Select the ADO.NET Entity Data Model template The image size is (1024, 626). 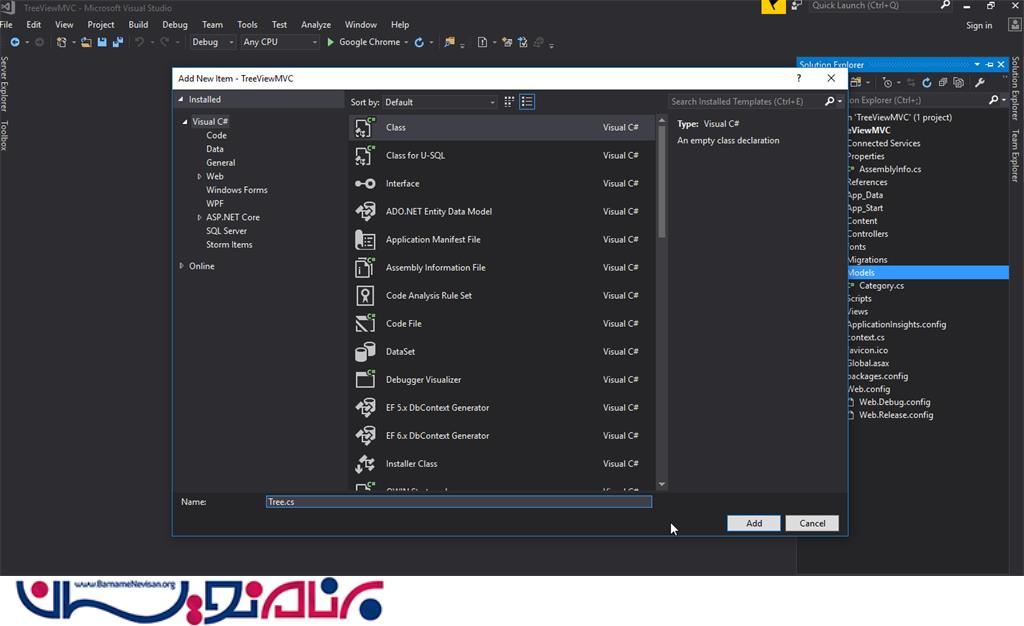pyautogui.click(x=502, y=211)
